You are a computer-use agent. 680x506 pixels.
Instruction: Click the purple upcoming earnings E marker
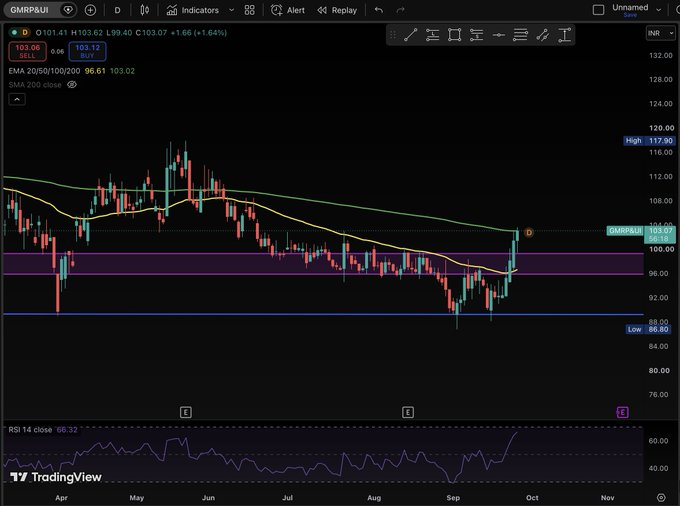[622, 412]
